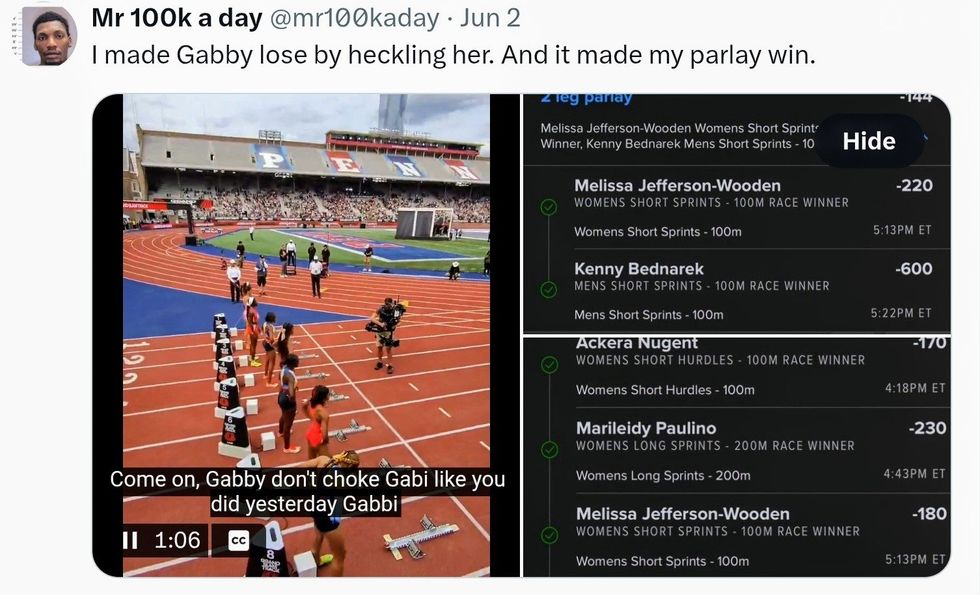Click the Mr 100k a day display name
This screenshot has width=980, height=595.
coord(177,18)
